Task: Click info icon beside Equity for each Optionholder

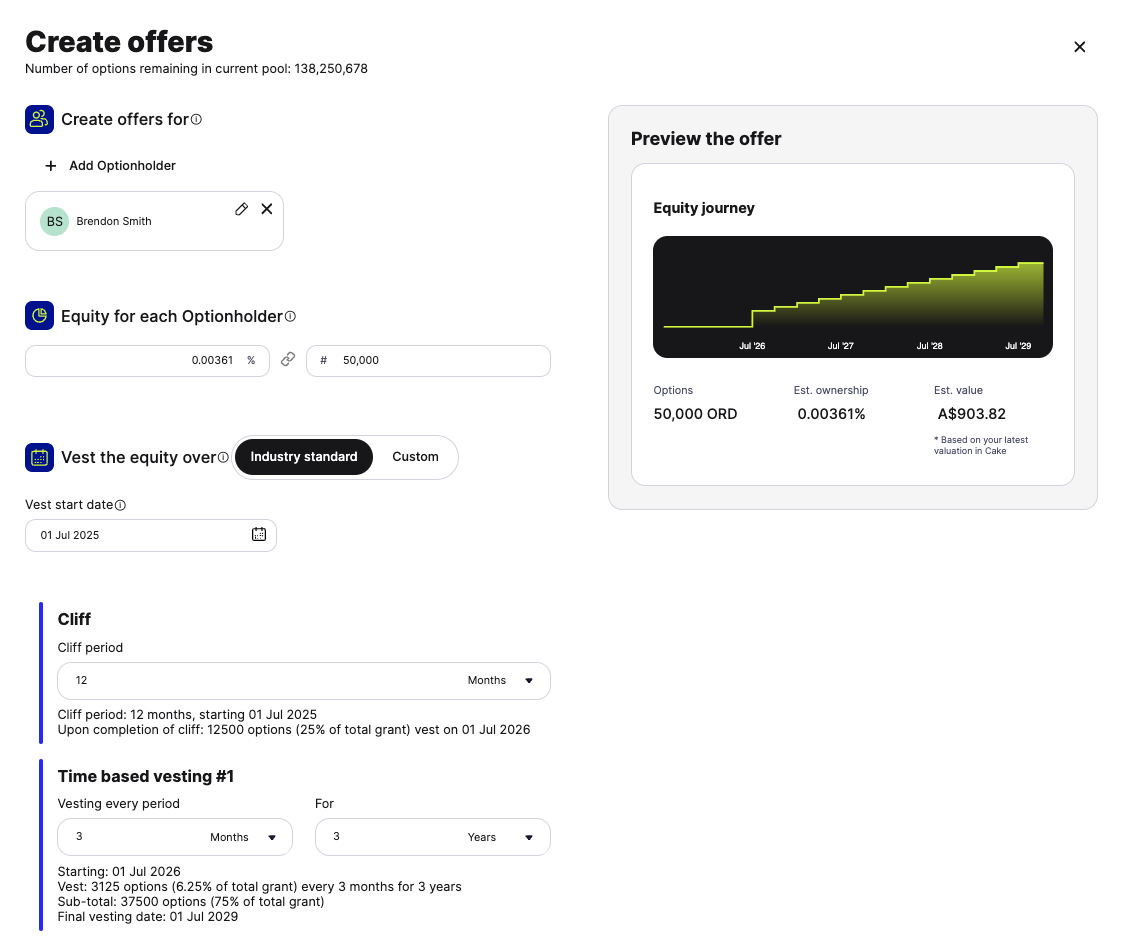Action: click(x=290, y=316)
